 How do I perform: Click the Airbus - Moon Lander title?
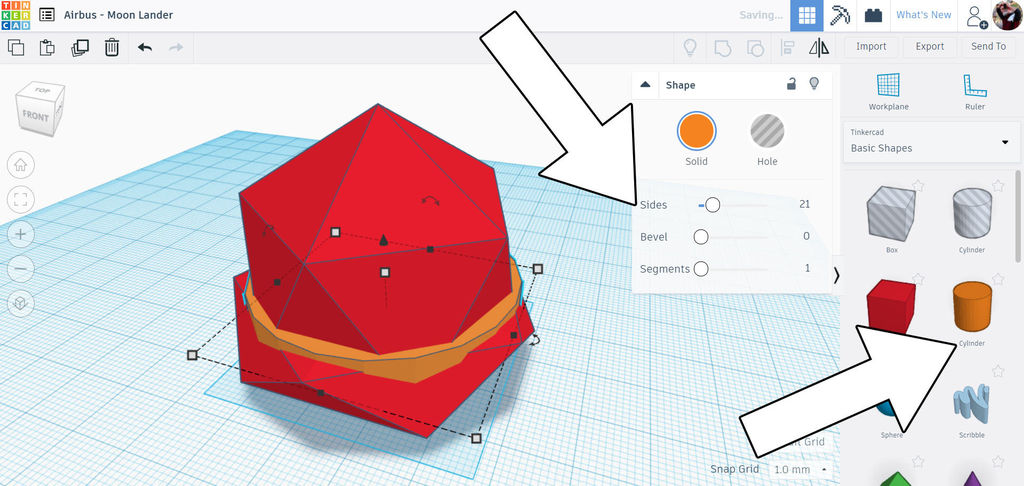point(118,15)
